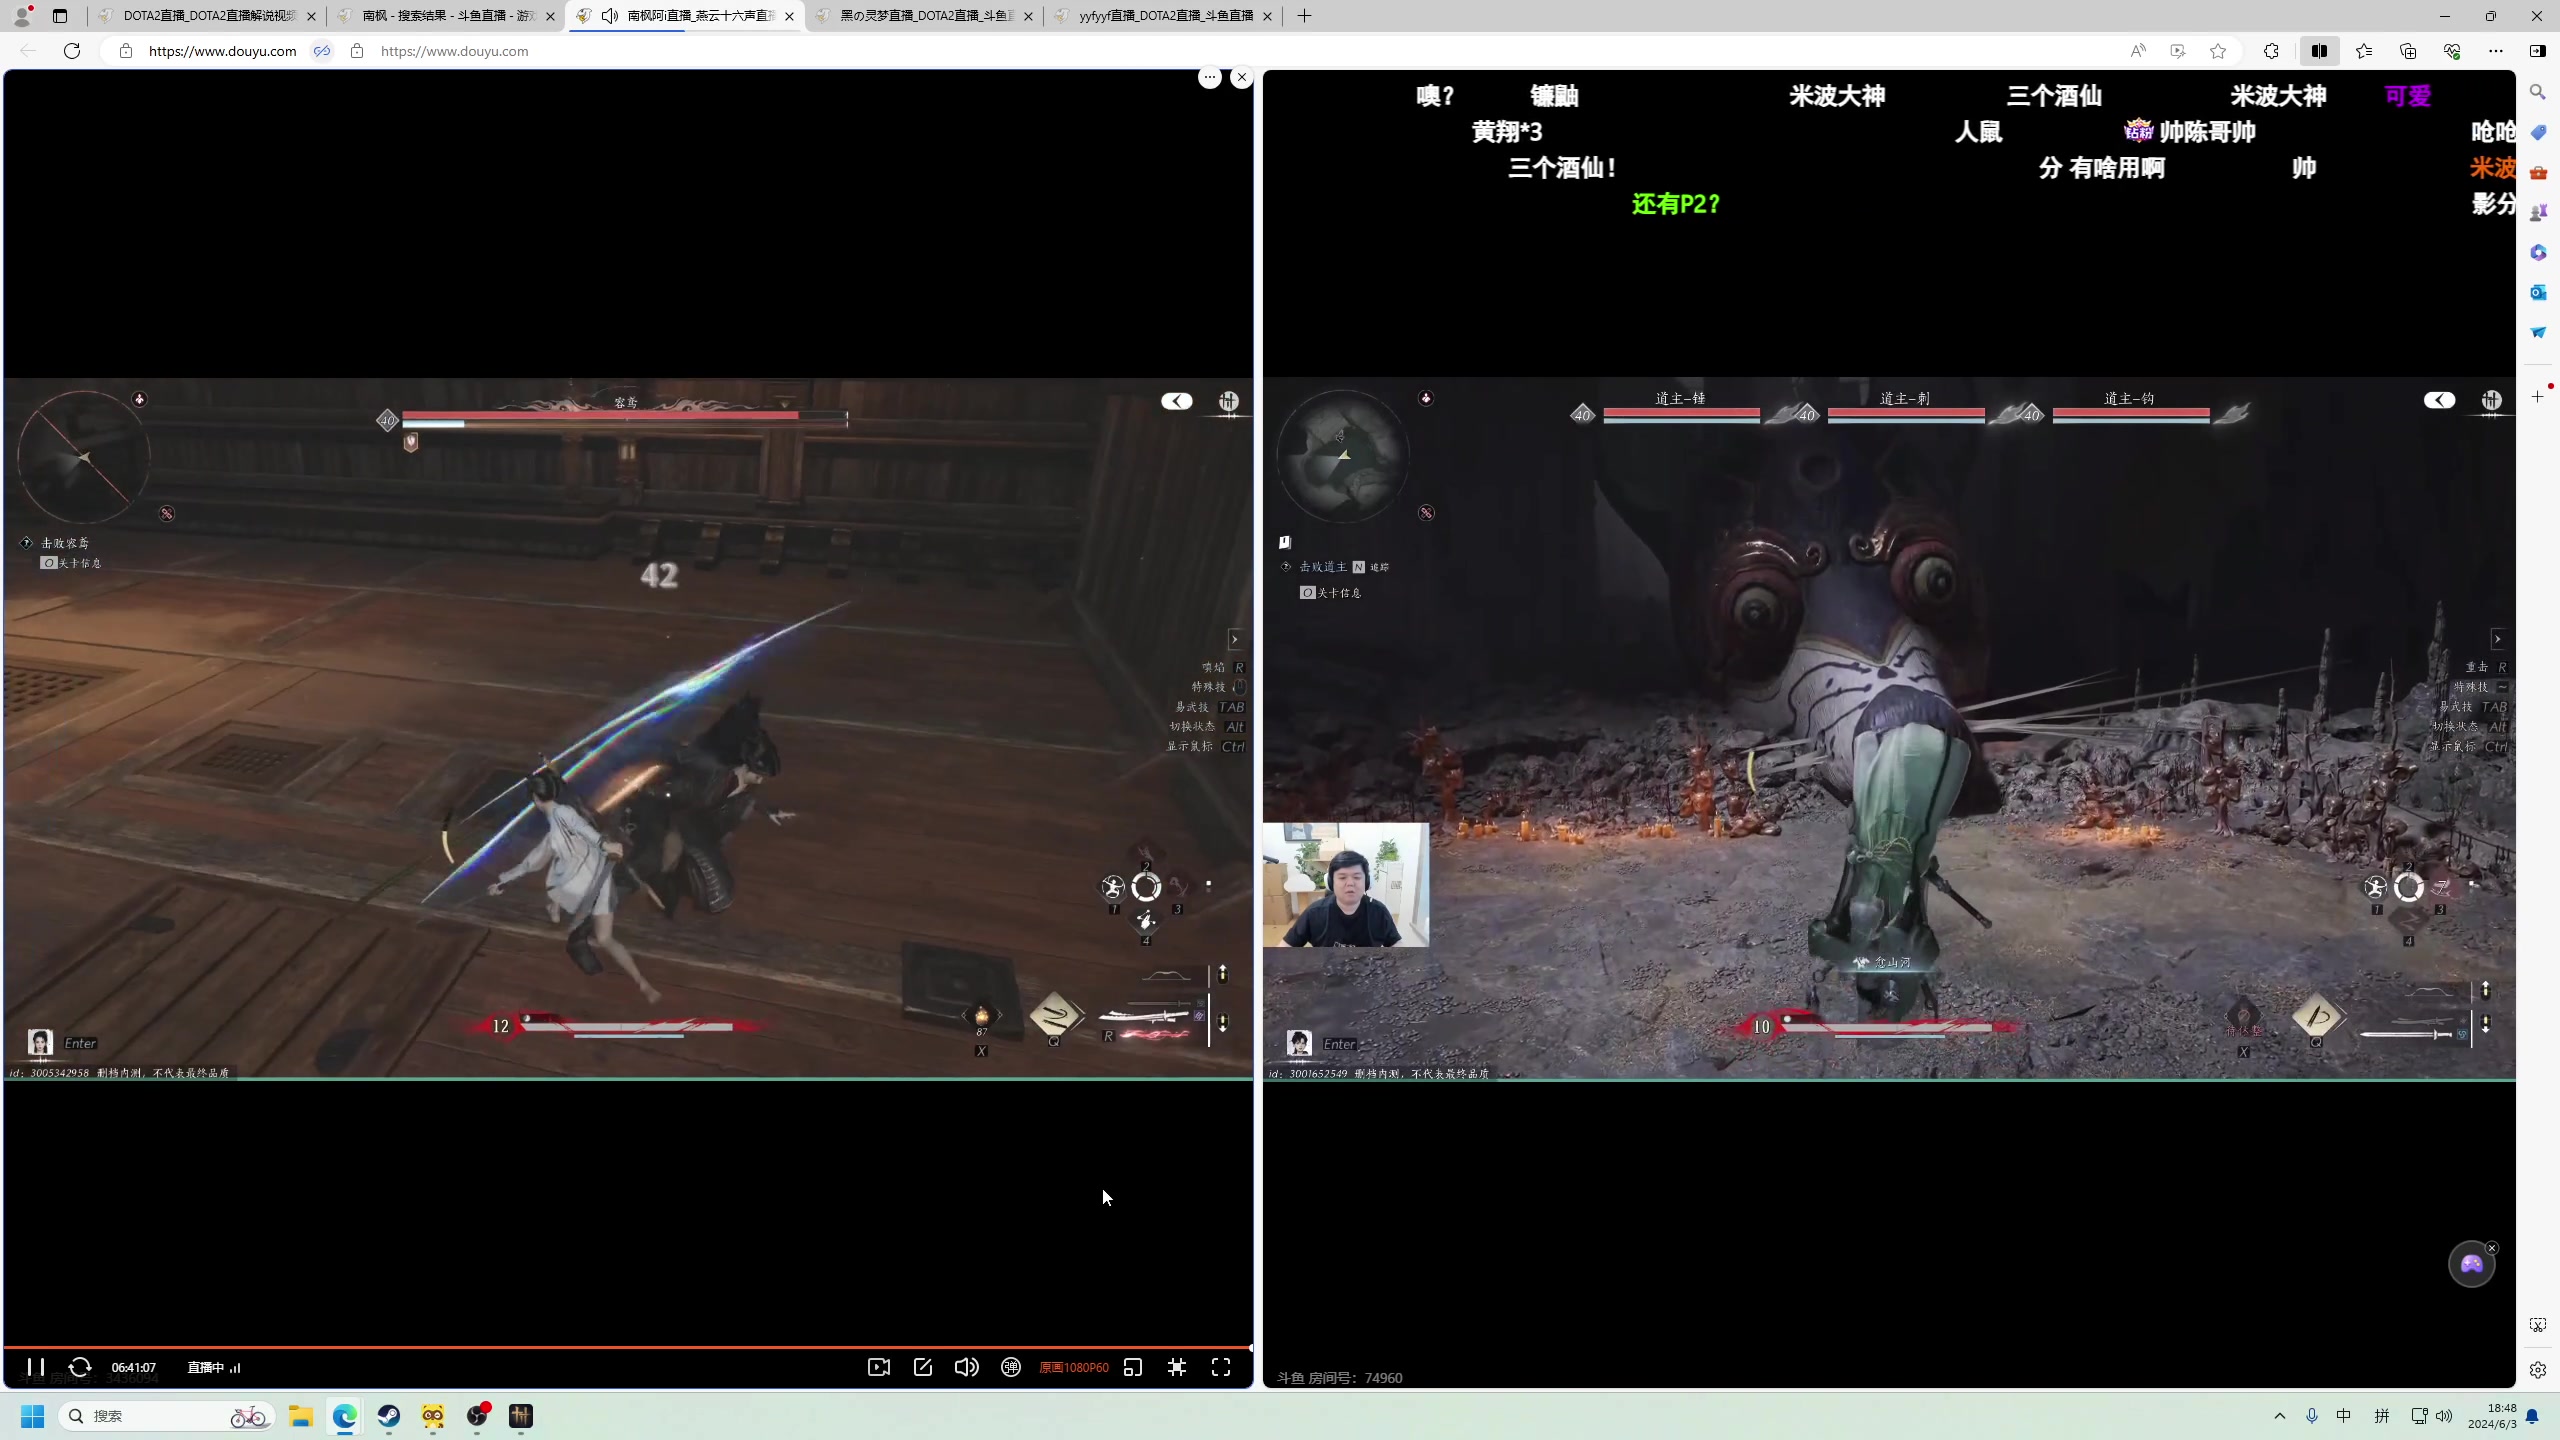Close the 黑の灵梦直播 tab
This screenshot has height=1440, width=2560.
pyautogui.click(x=1028, y=16)
